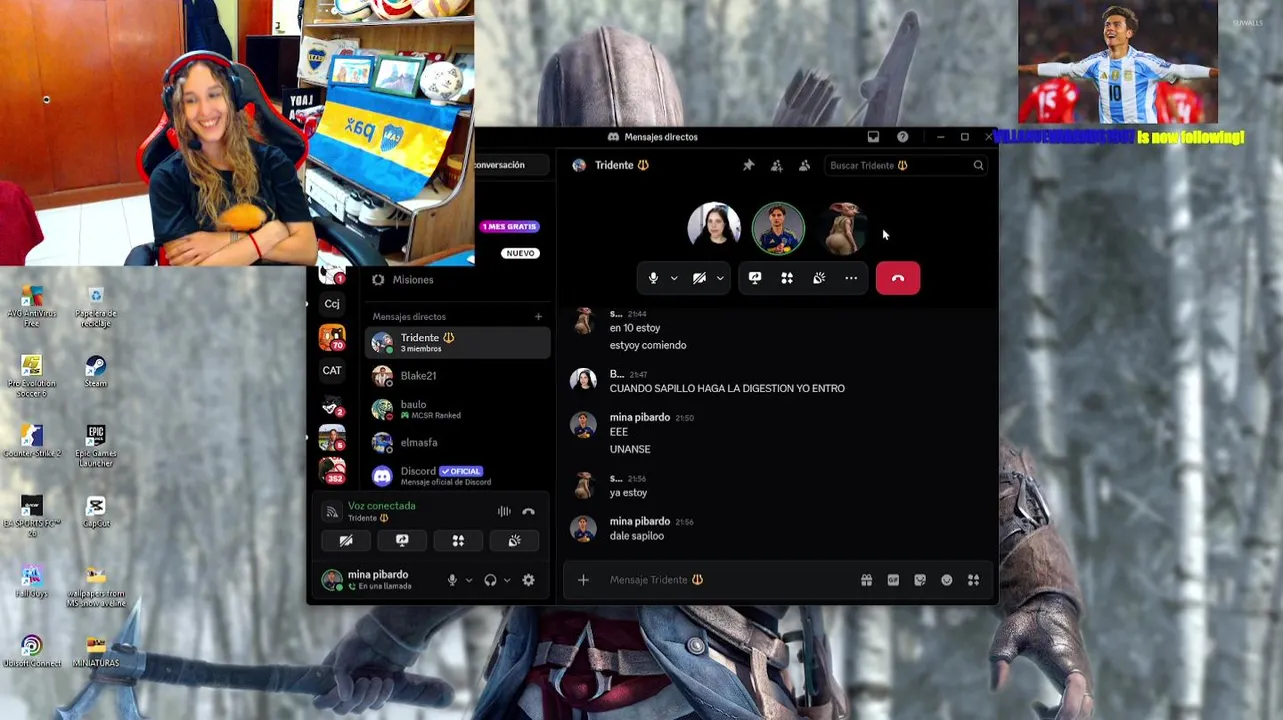Open the soundboard in call controls

[x=819, y=278]
